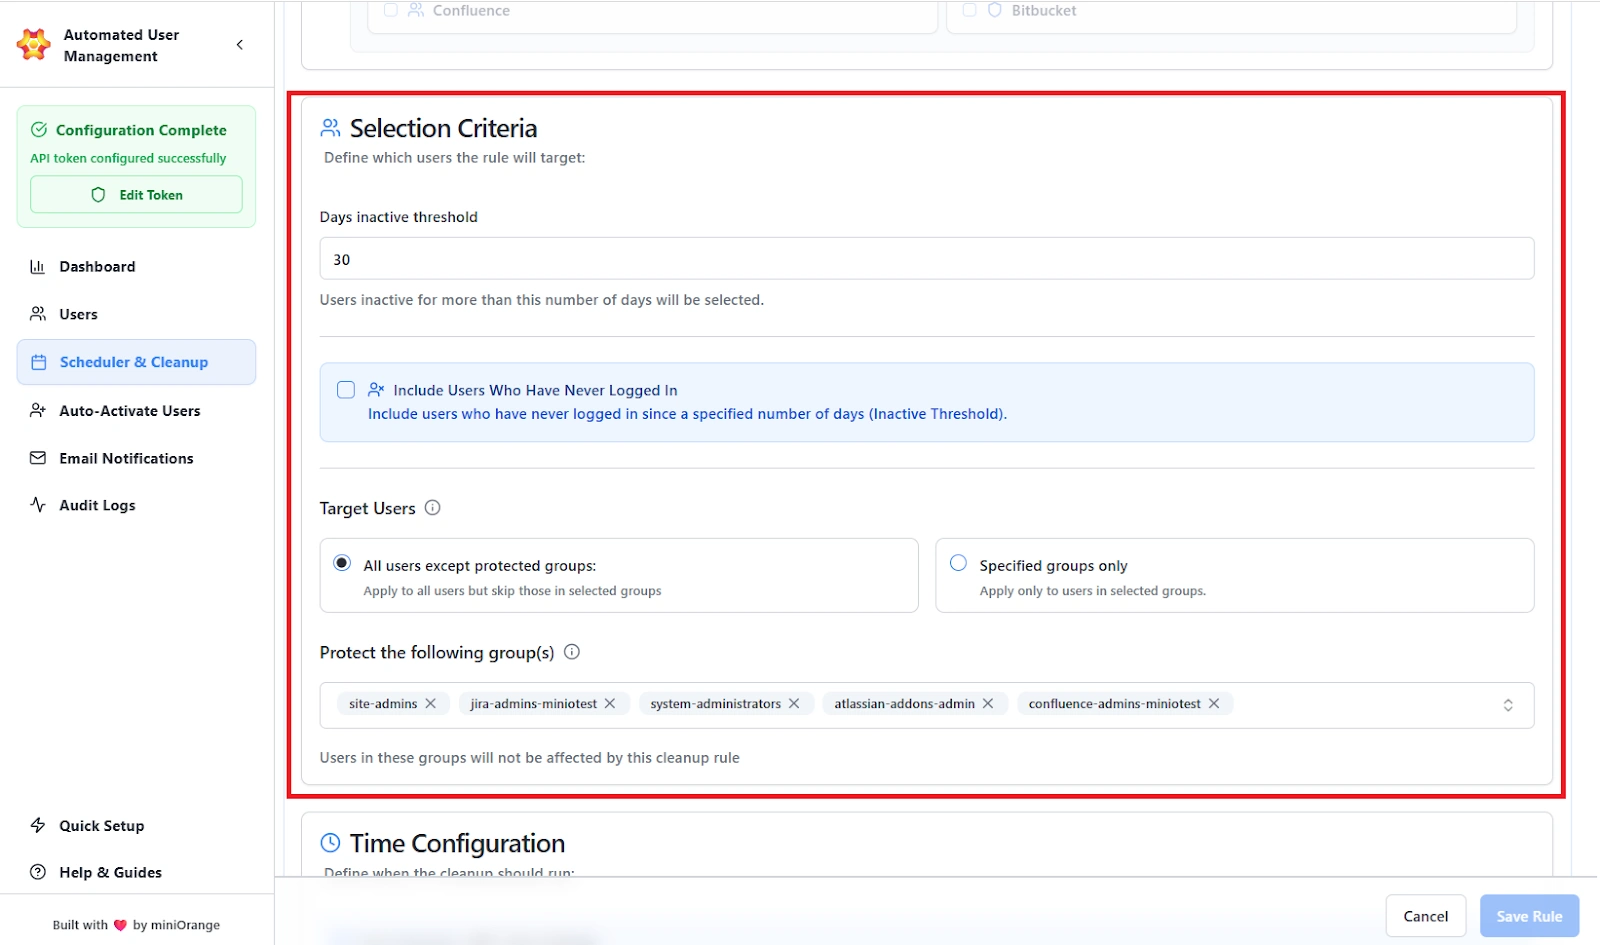Click the Audit Logs activity icon

click(x=38, y=505)
